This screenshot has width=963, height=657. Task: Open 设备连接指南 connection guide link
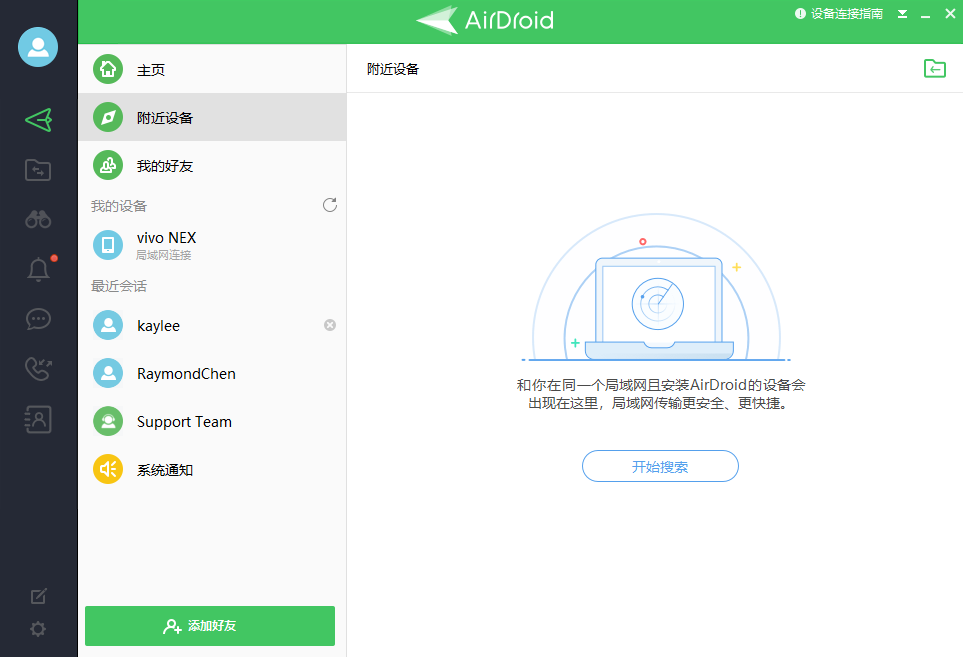839,14
